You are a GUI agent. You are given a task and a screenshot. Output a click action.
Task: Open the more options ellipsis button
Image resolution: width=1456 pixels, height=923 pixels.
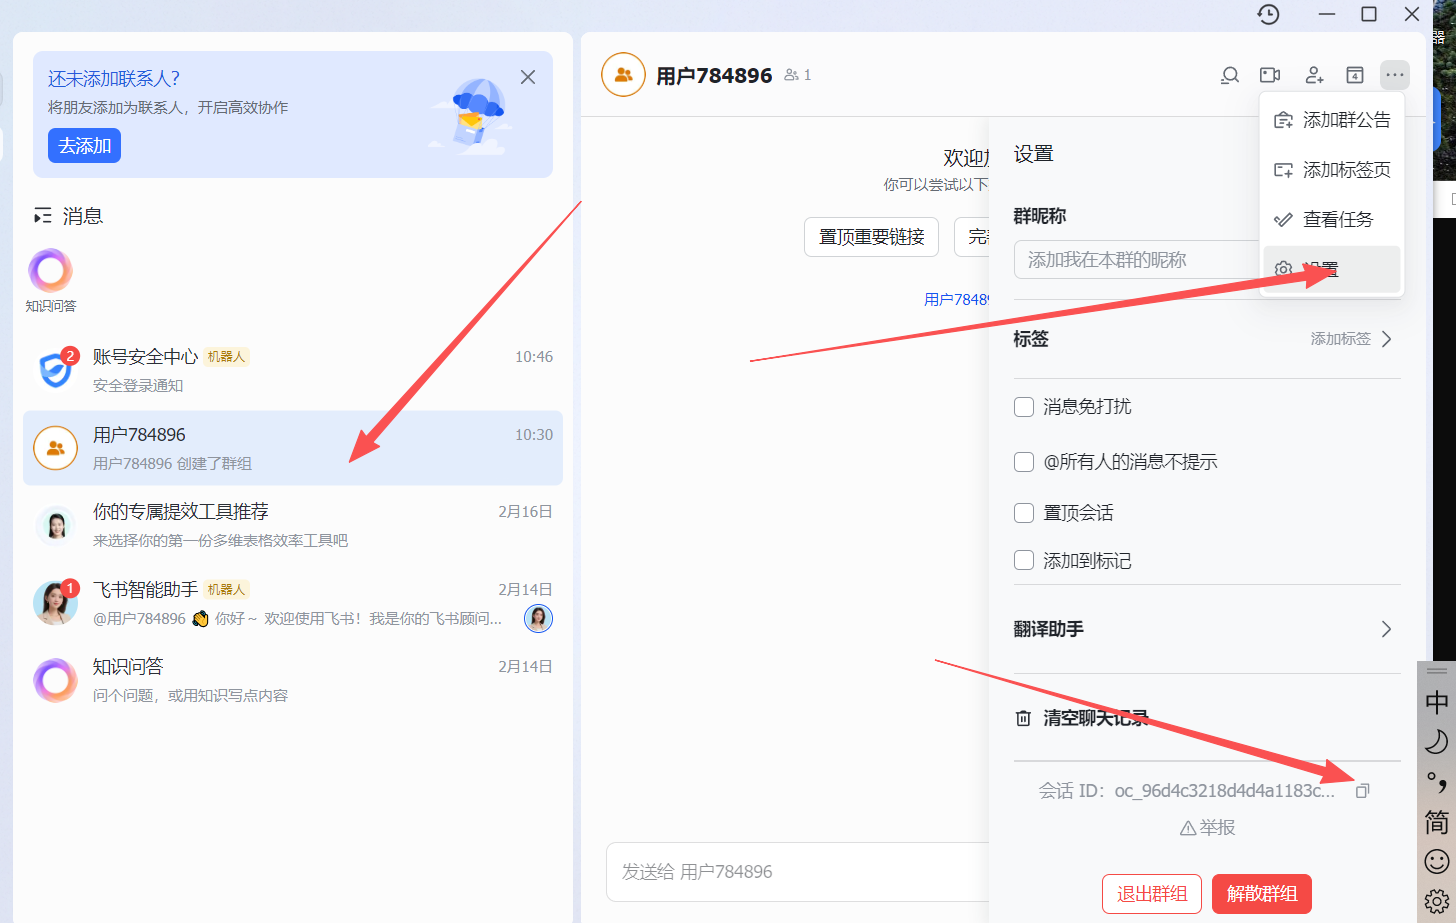click(1395, 75)
